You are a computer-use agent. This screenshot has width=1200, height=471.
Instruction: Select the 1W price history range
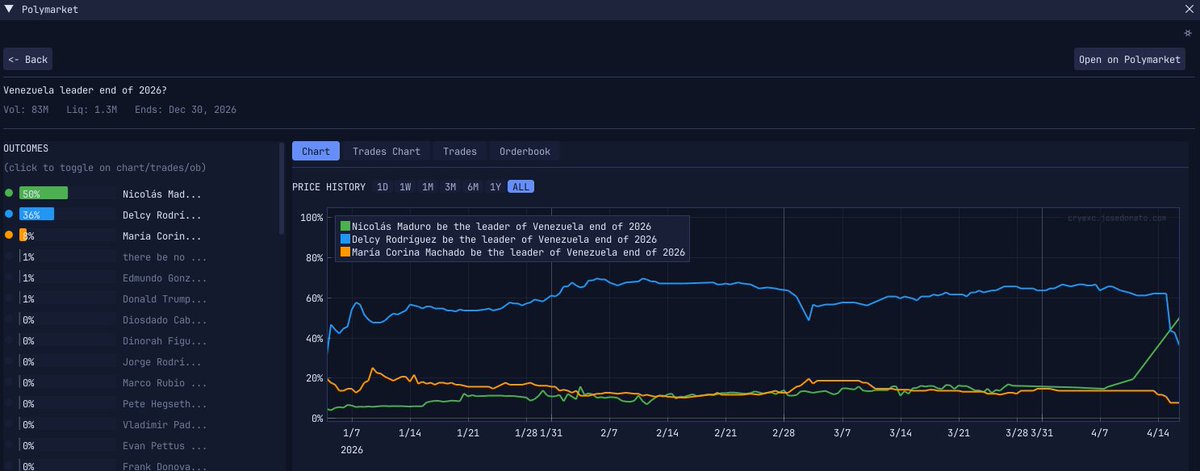(405, 187)
